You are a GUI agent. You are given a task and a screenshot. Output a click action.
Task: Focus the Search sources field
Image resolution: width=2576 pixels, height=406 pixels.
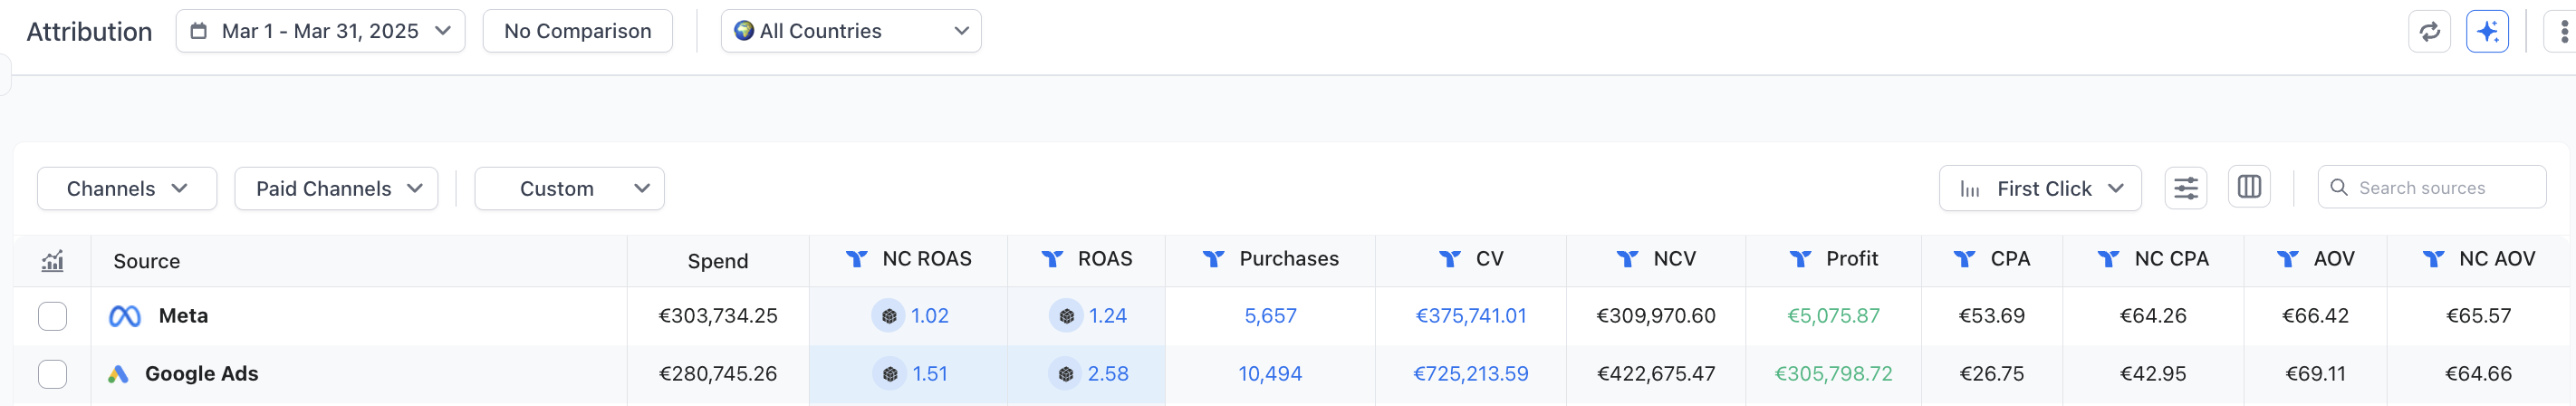(2440, 188)
